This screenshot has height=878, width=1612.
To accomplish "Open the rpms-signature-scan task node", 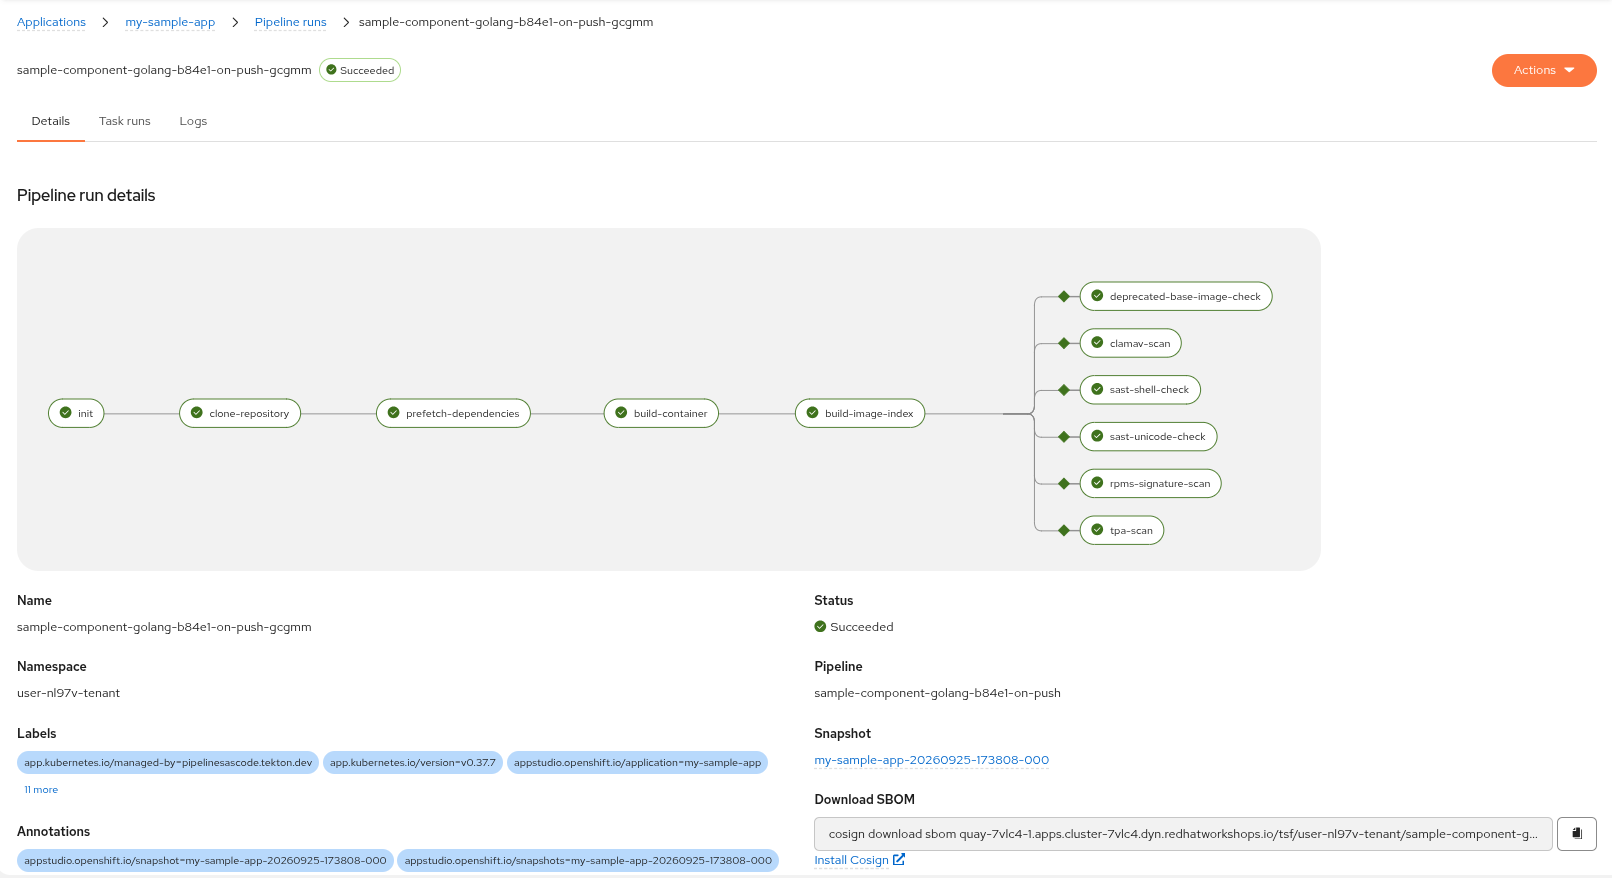I will [x=1151, y=483].
